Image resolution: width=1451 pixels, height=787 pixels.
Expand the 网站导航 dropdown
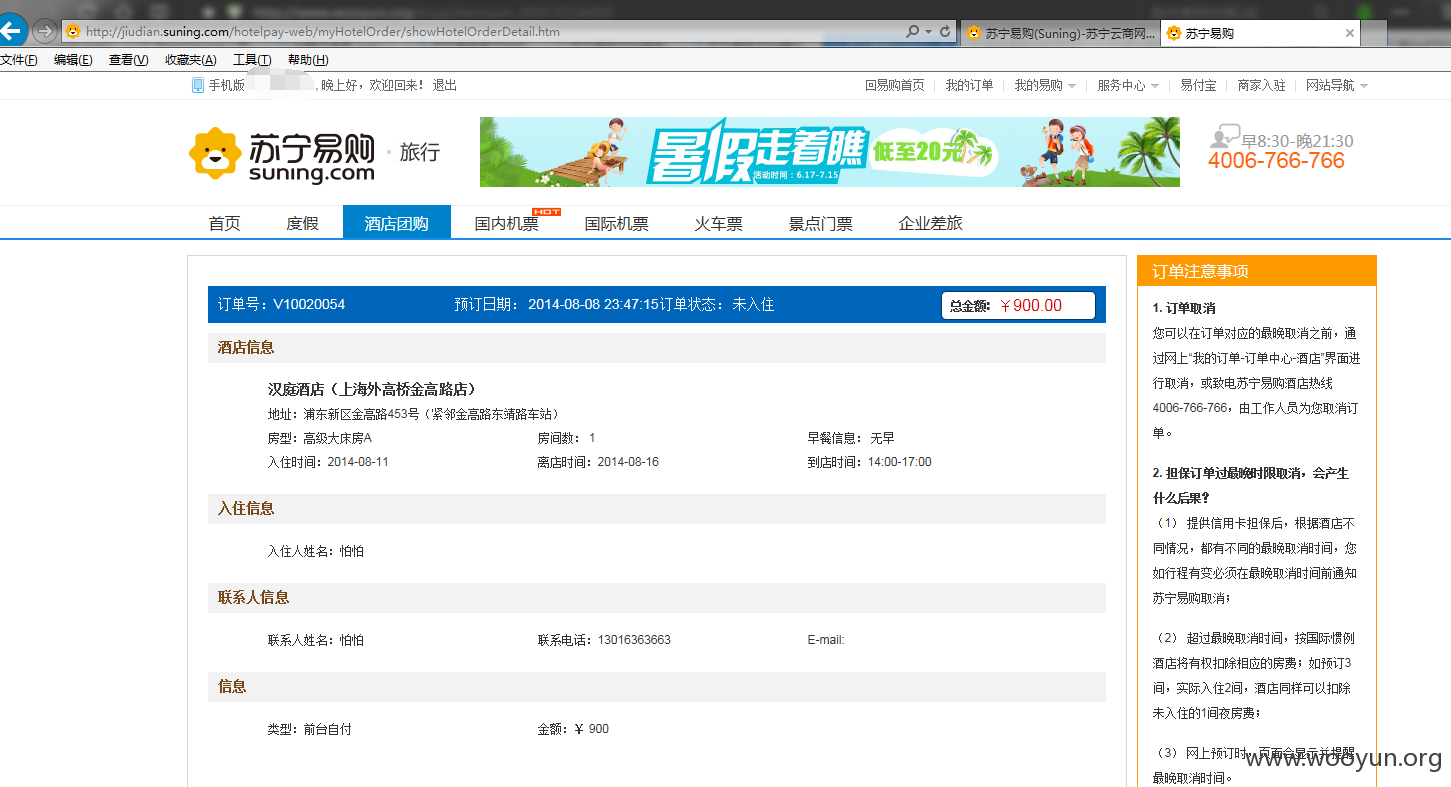click(x=1337, y=85)
